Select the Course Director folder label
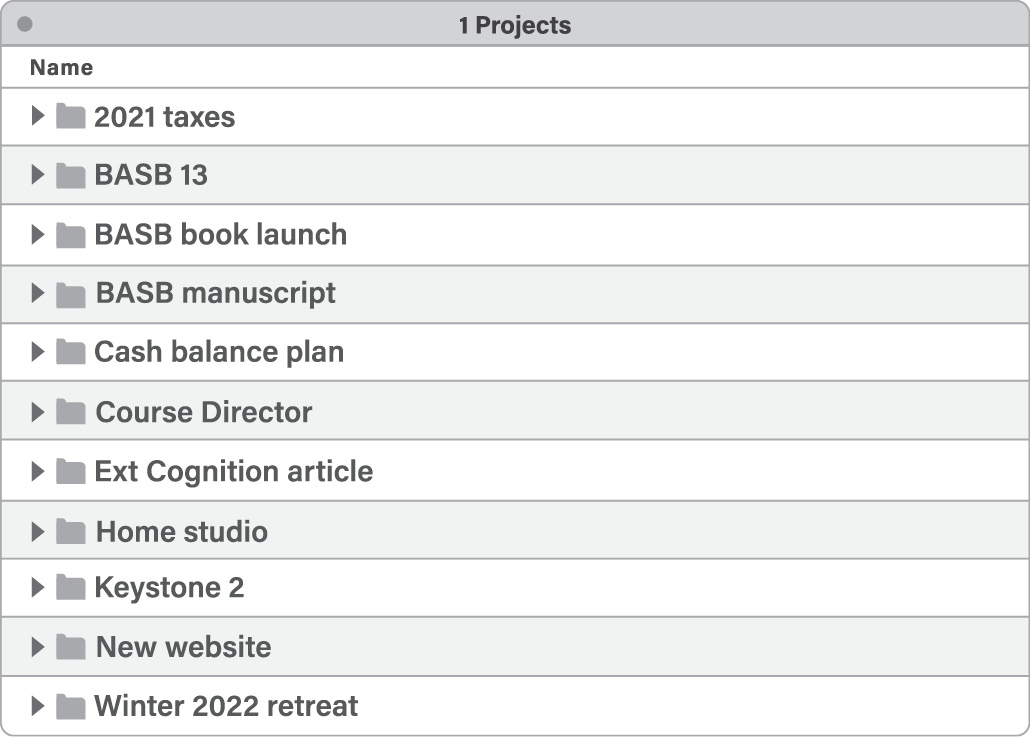This screenshot has height=737, width=1030. click(x=204, y=412)
